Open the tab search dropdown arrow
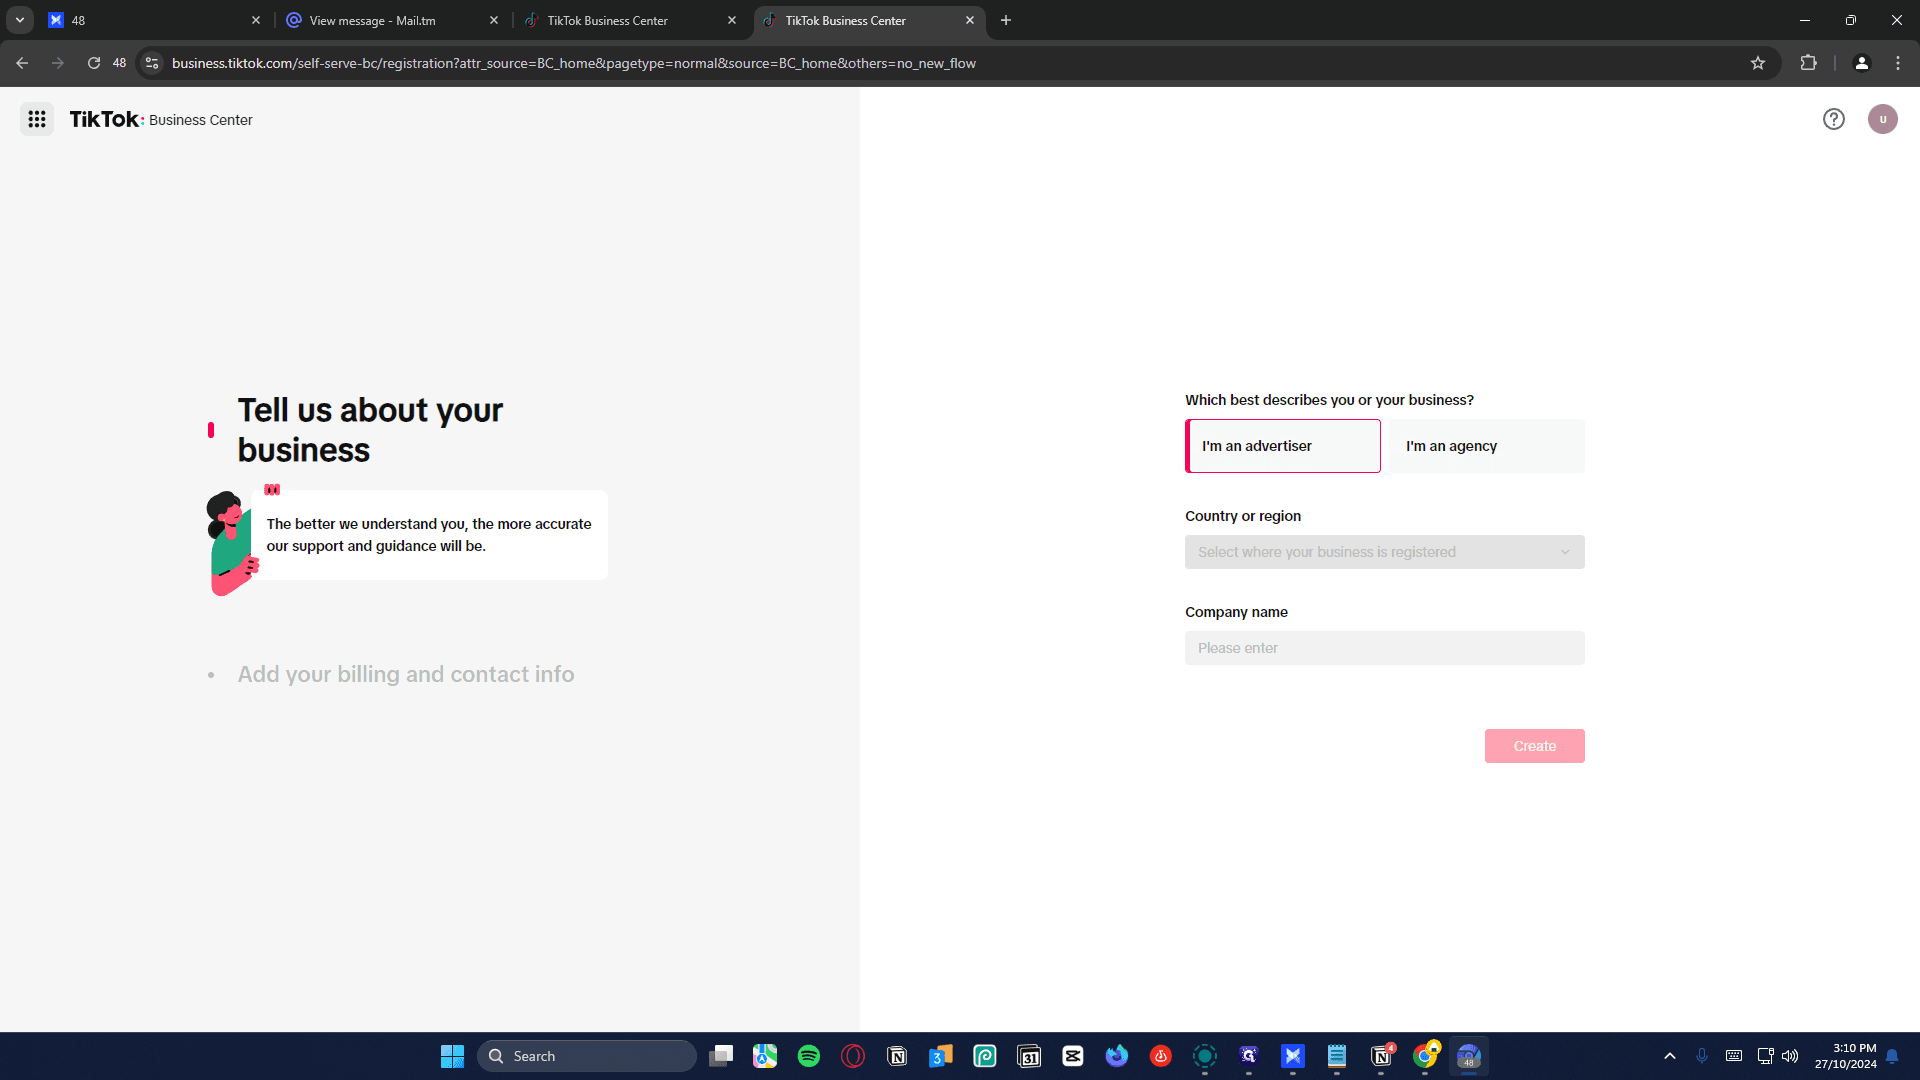 (19, 20)
